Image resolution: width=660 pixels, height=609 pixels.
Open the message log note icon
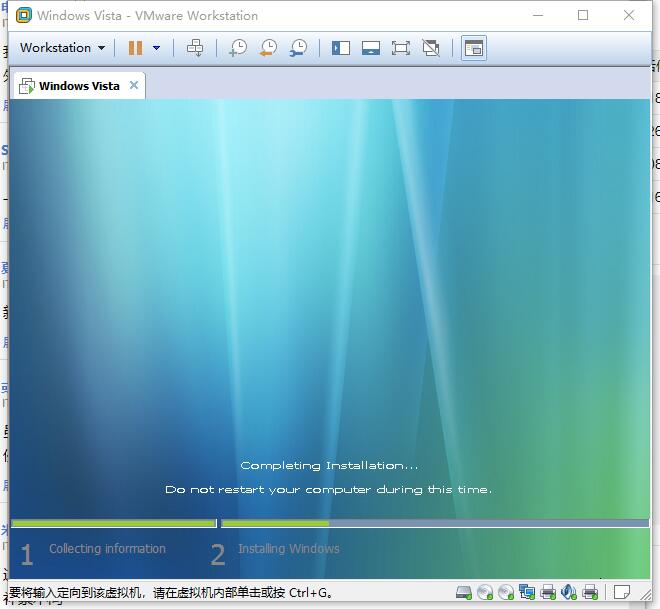coord(622,592)
